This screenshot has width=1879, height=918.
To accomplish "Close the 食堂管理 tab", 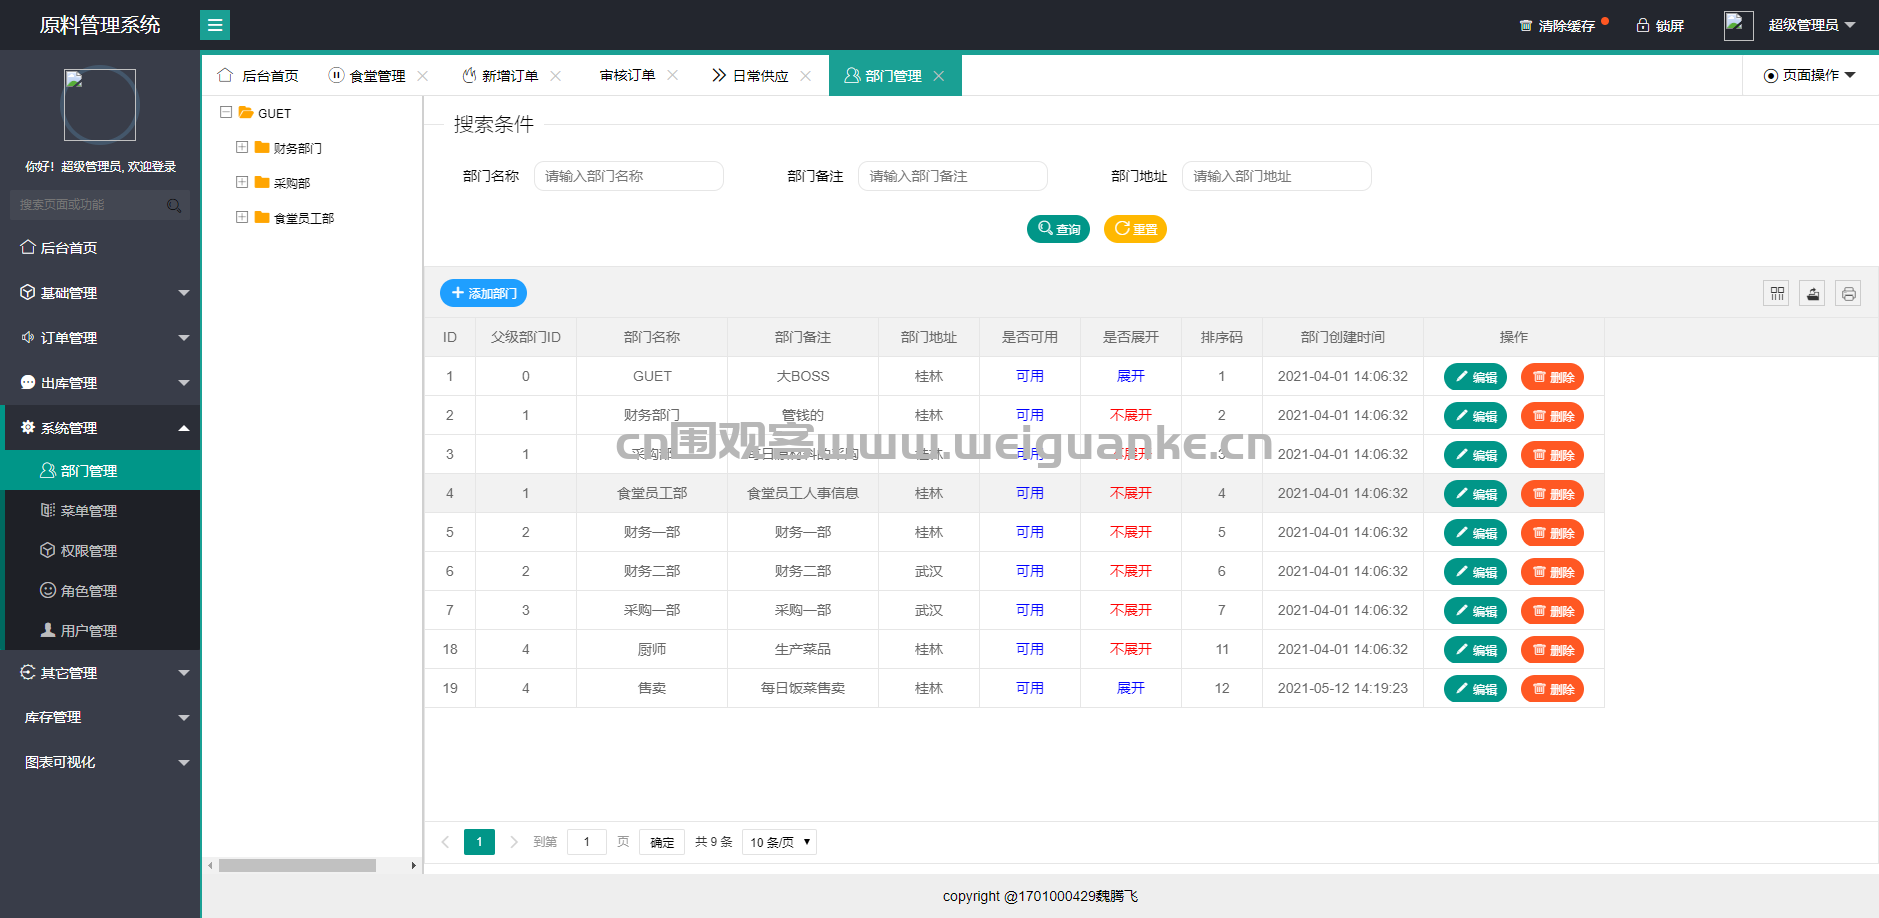I will tap(423, 76).
